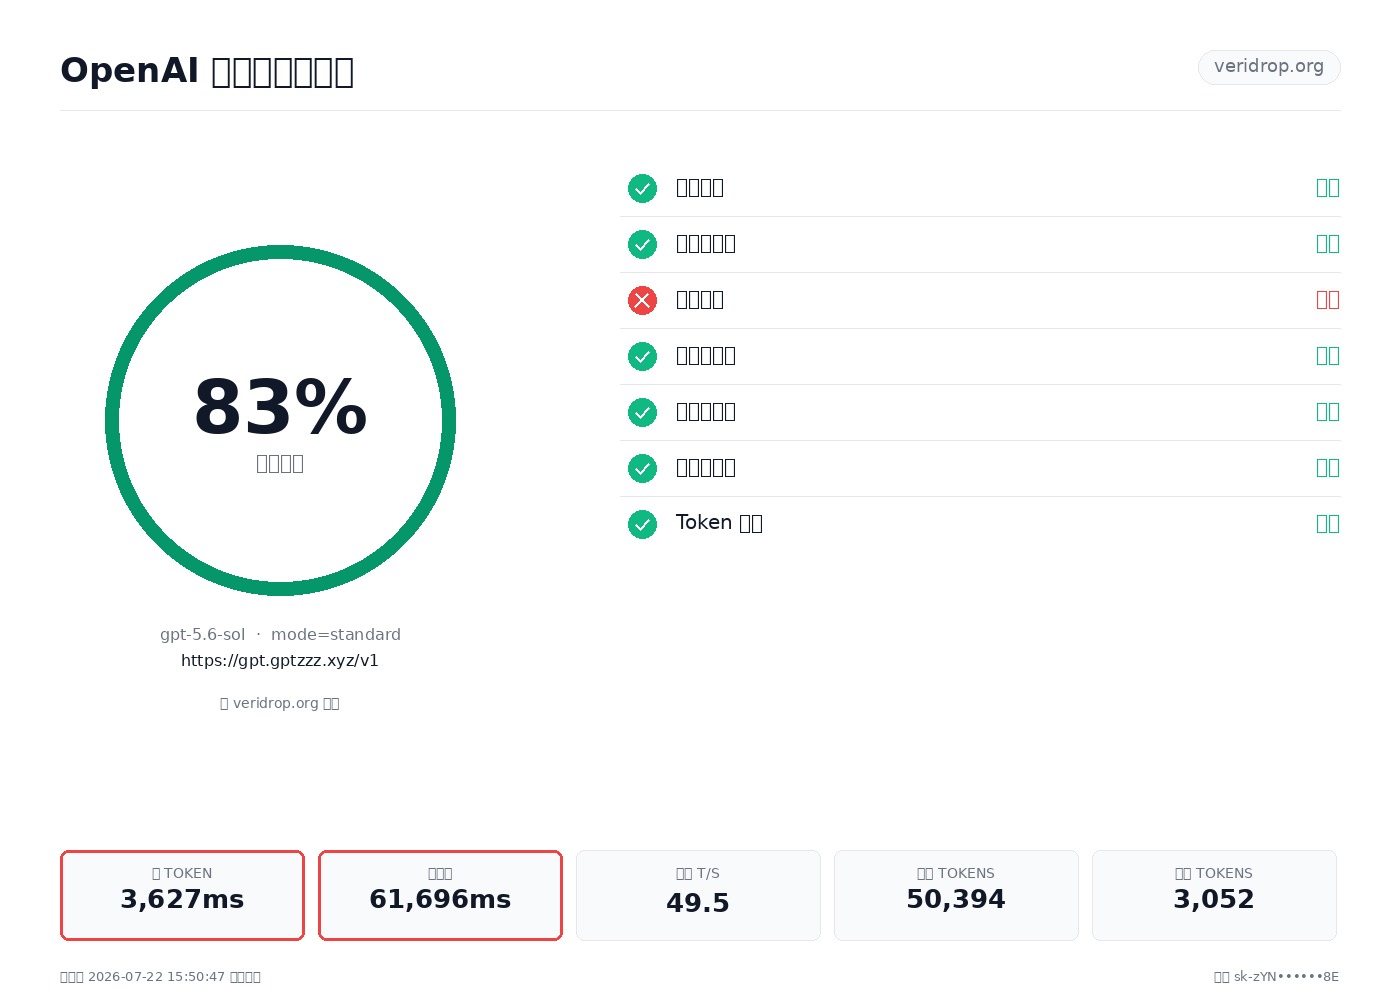1400x1000 pixels.
Task: Click the red status text on failed row
Action: [x=1328, y=300]
